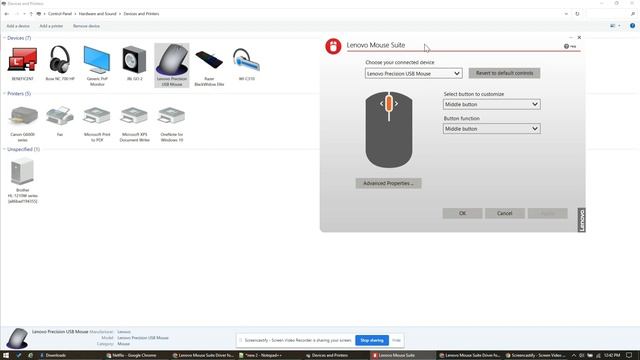The height and width of the screenshot is (360, 640).
Task: Click the orange scroll wheel on mouse diagram
Action: pos(389,104)
